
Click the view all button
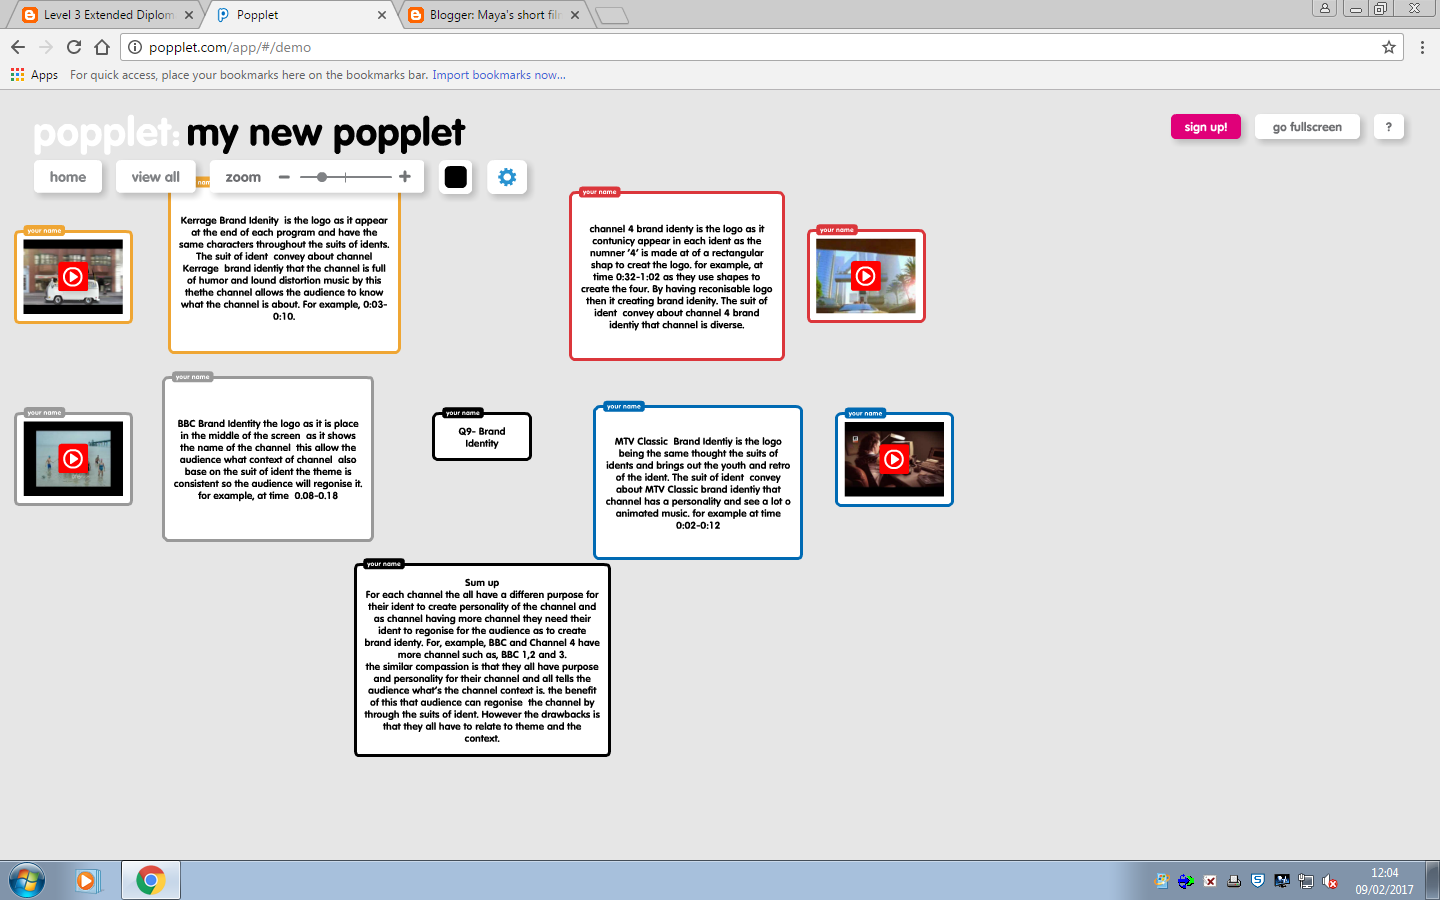pos(155,177)
